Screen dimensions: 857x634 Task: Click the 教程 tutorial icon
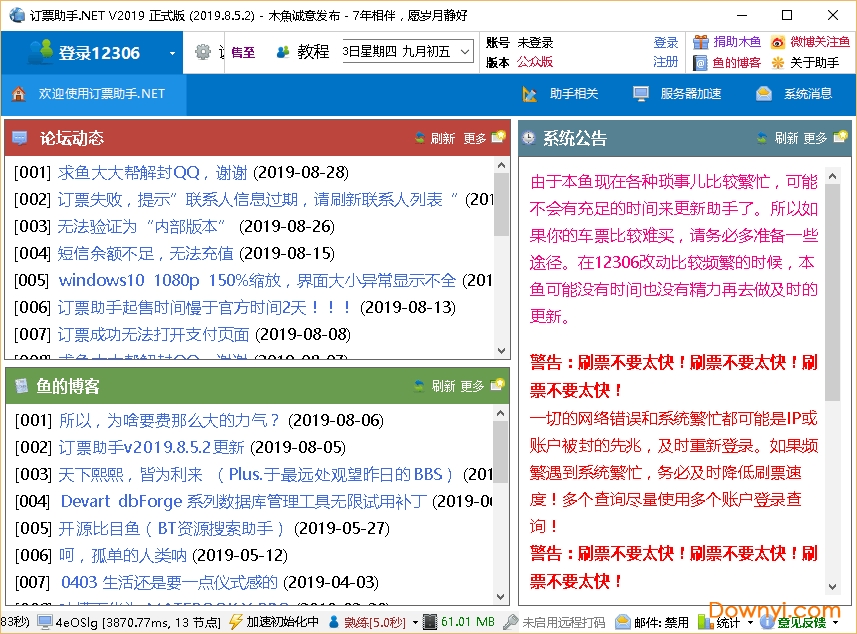pyautogui.click(x=282, y=51)
